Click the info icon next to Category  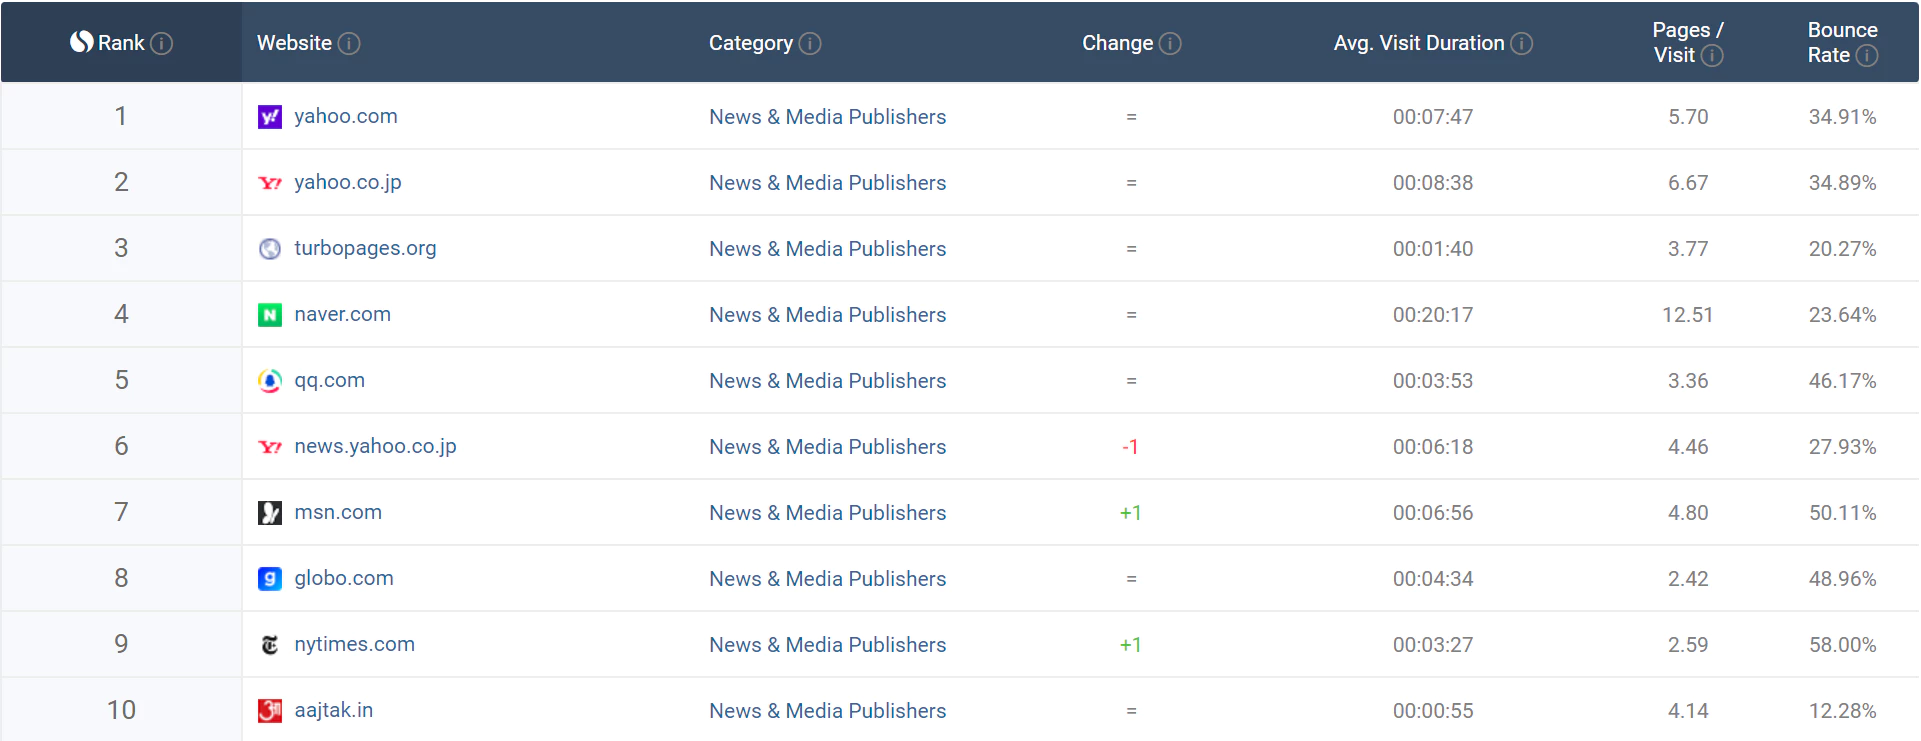click(x=810, y=43)
